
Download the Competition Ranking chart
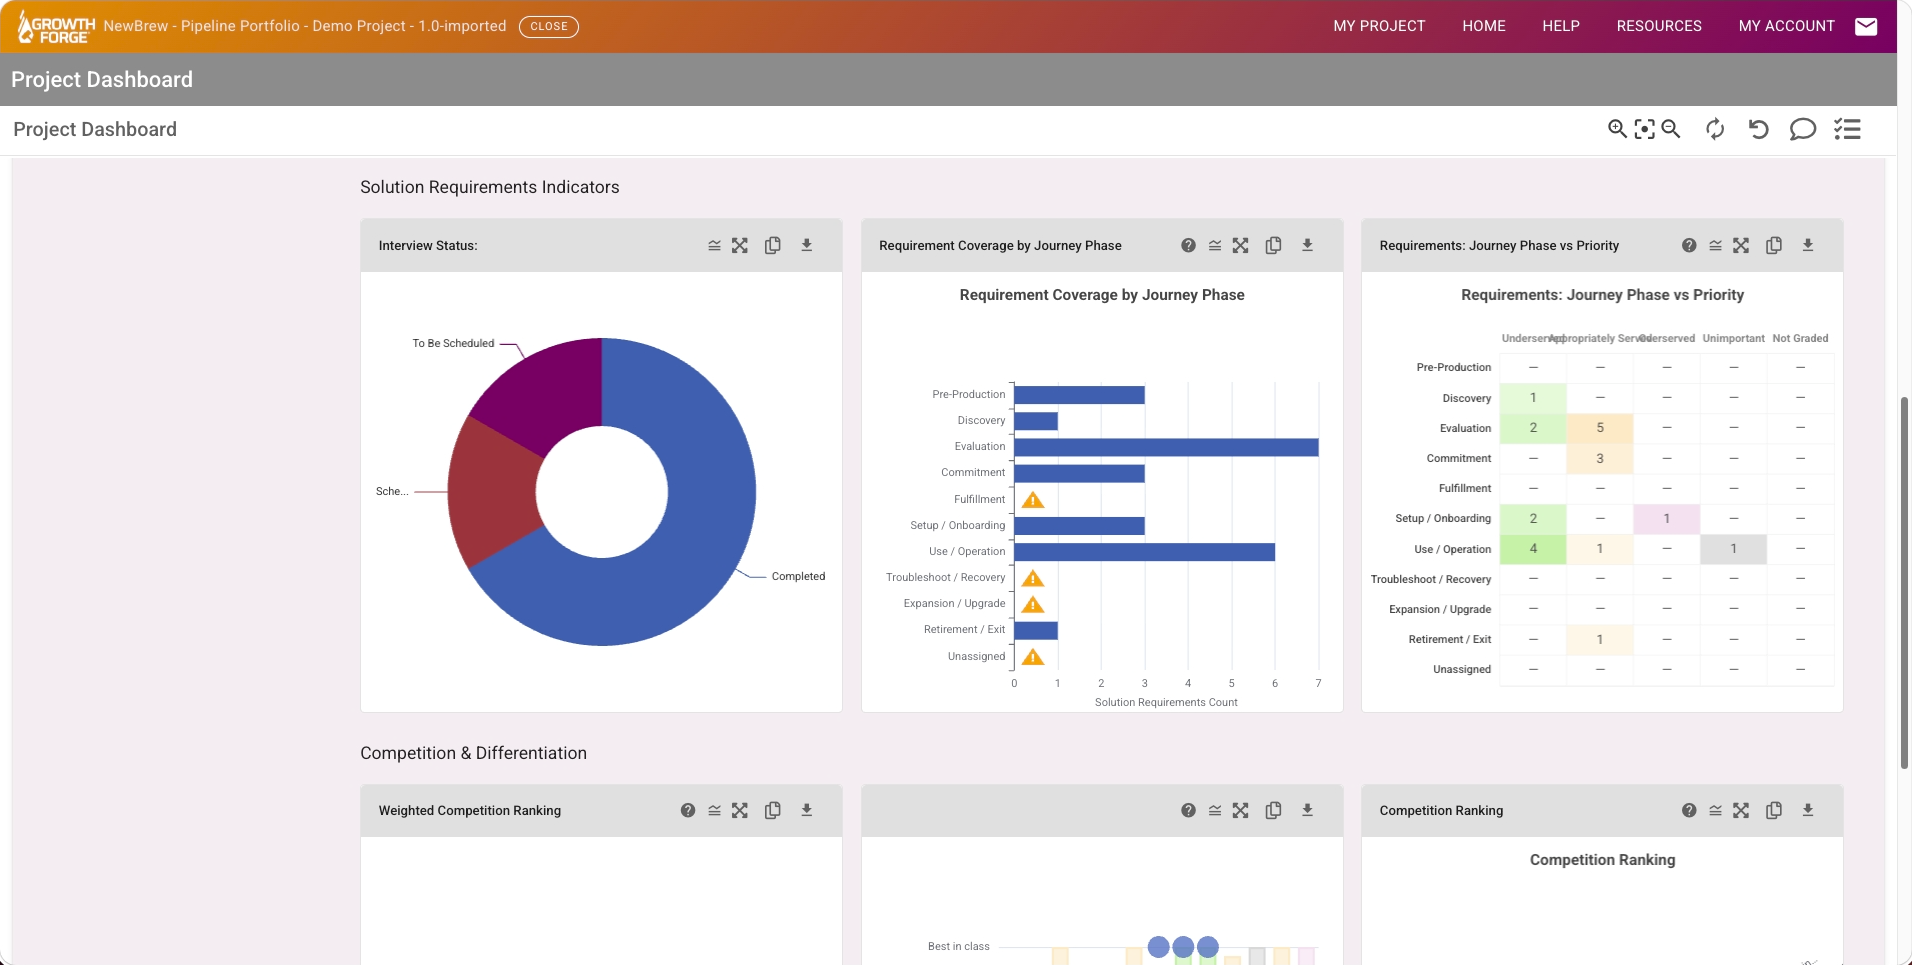tap(1808, 810)
